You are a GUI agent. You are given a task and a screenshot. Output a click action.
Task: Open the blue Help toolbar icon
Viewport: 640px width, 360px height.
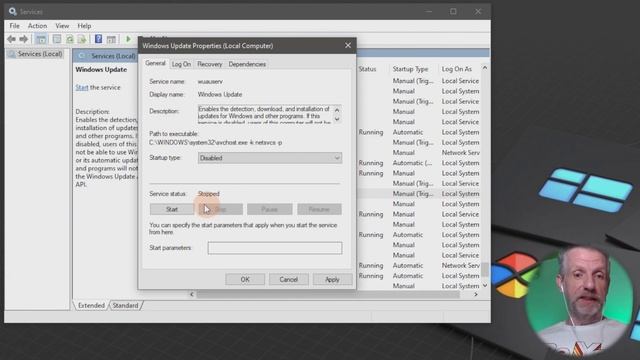tap(98, 39)
